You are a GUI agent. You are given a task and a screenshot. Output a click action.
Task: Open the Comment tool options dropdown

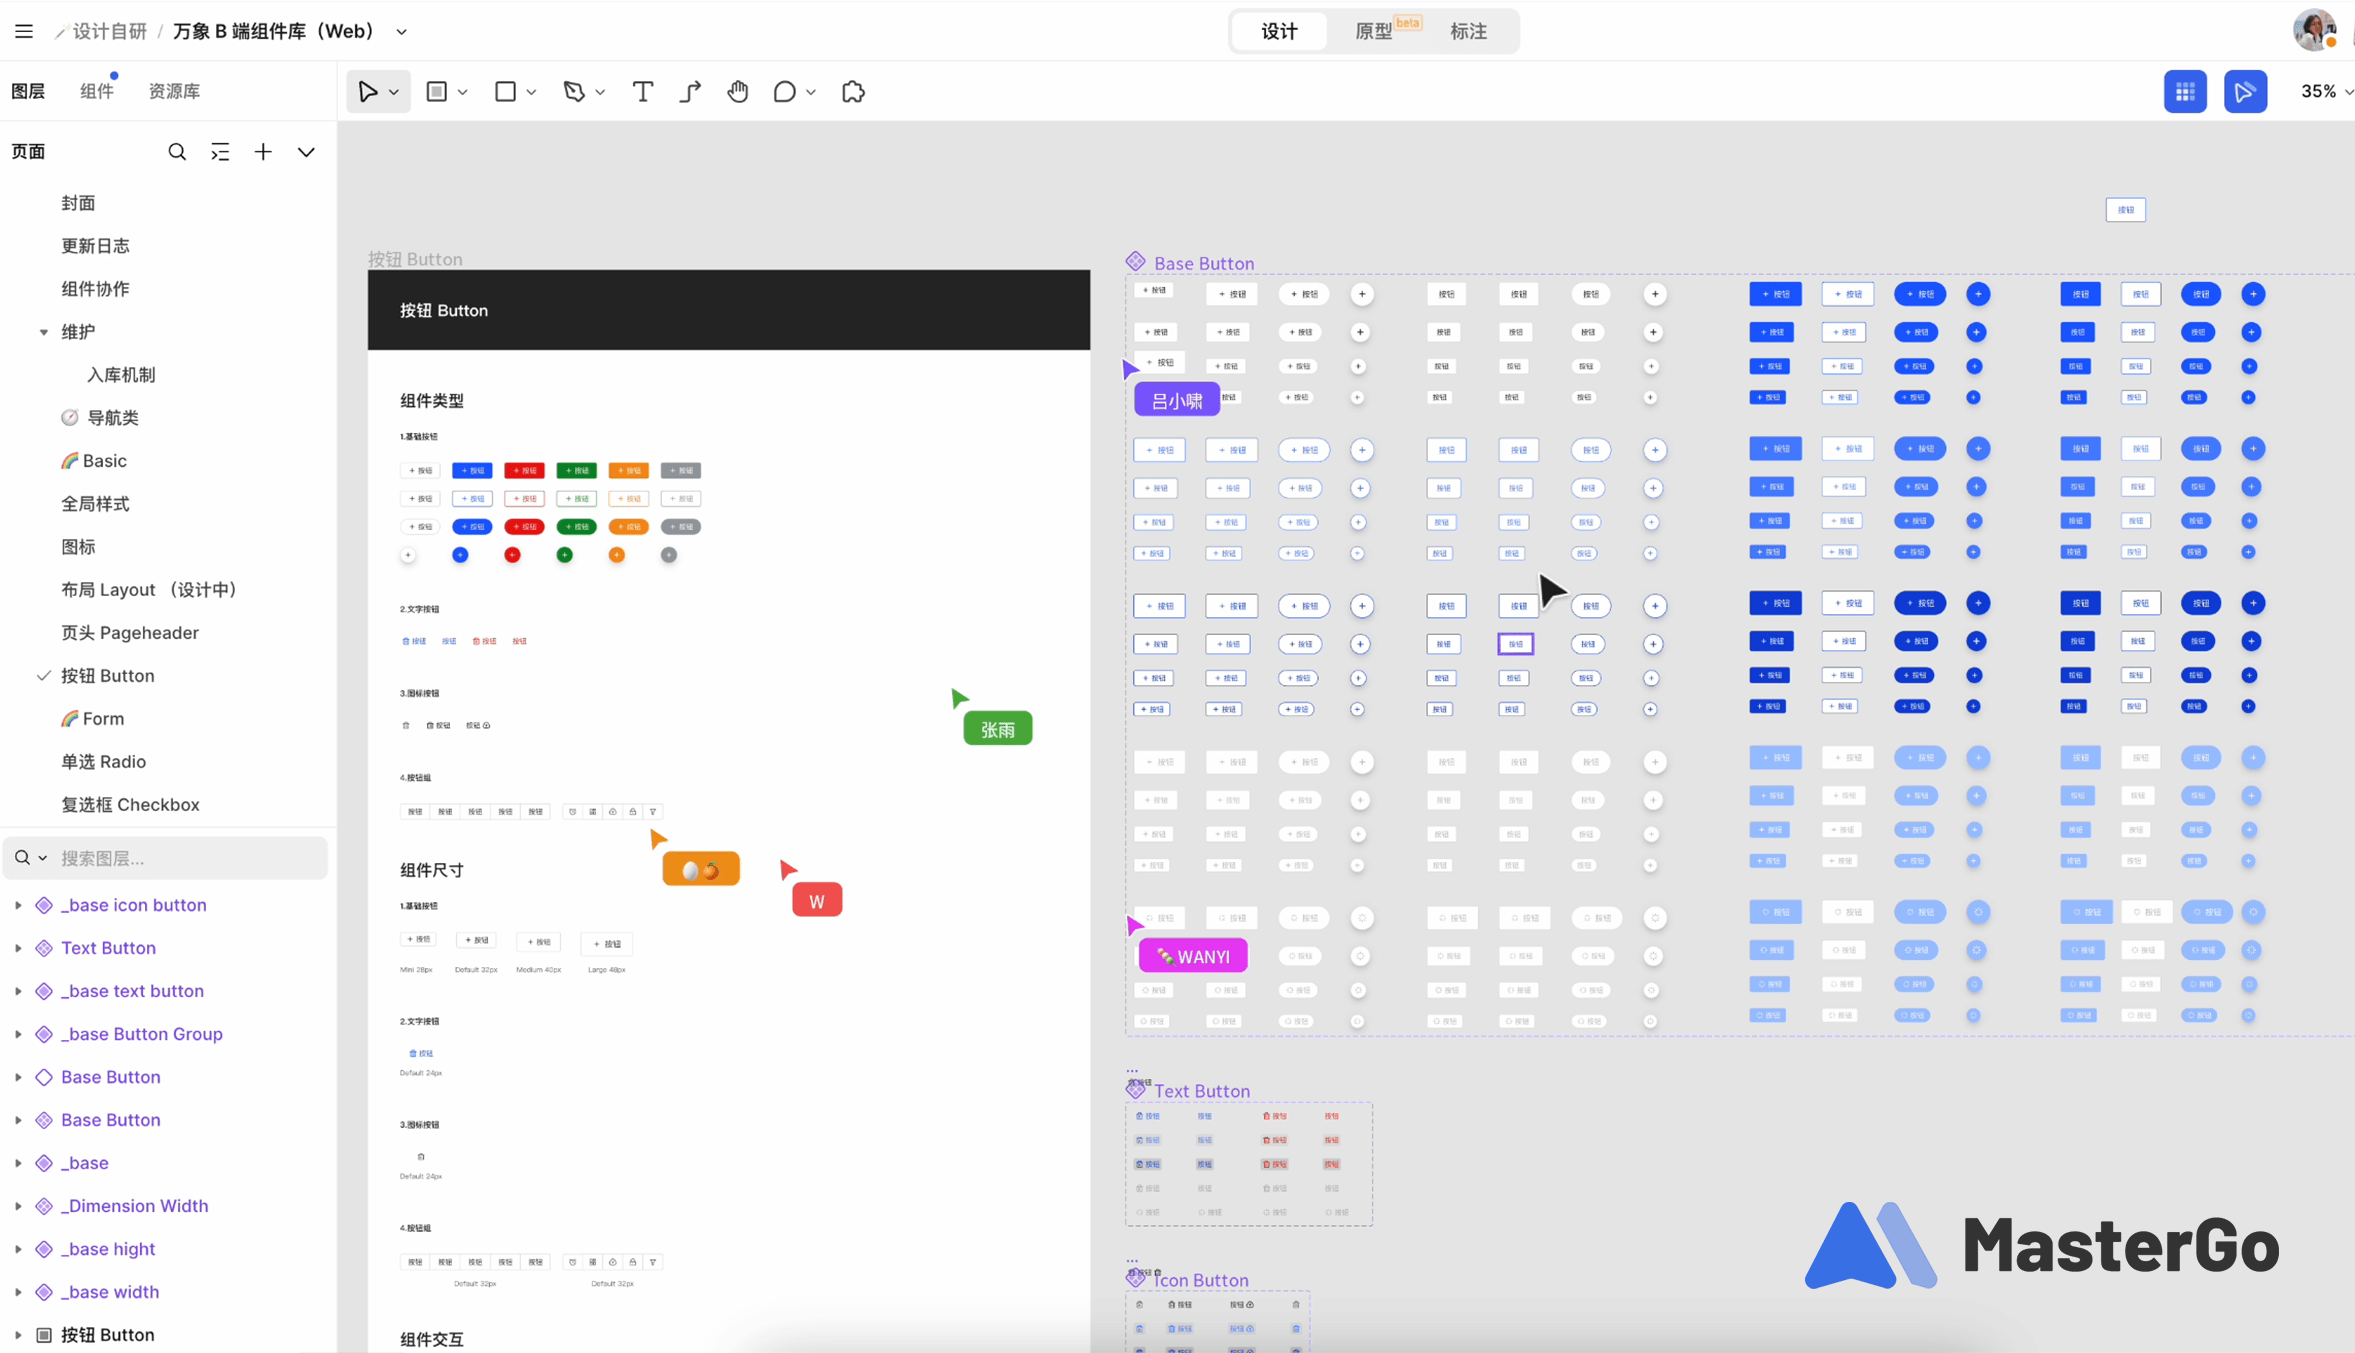click(811, 92)
